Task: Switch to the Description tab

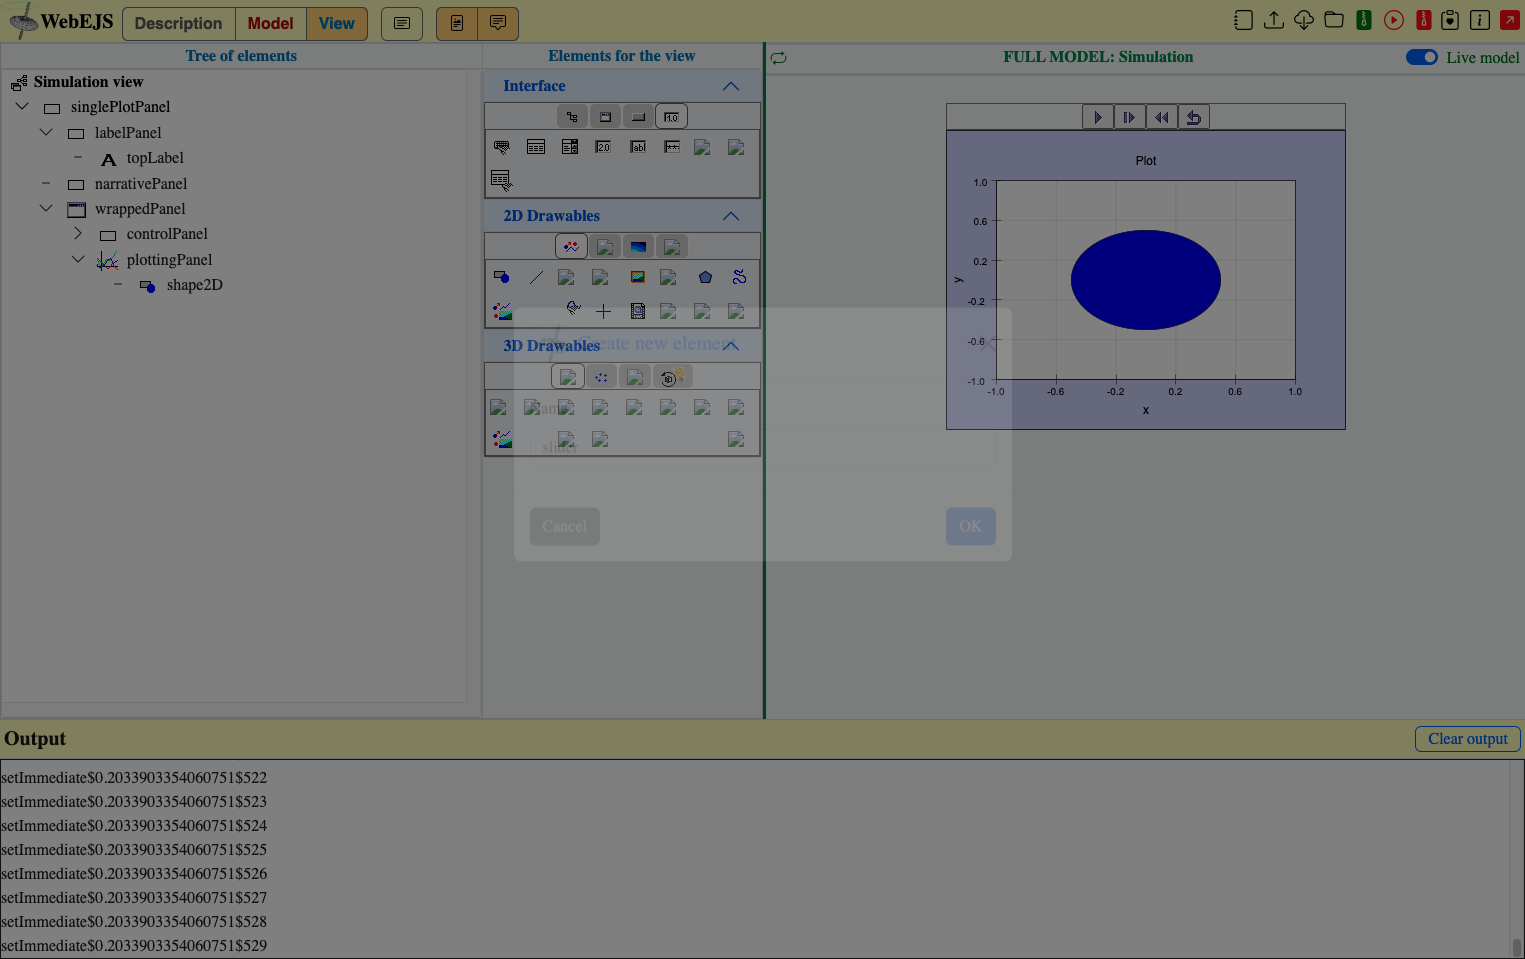Action: [x=179, y=23]
